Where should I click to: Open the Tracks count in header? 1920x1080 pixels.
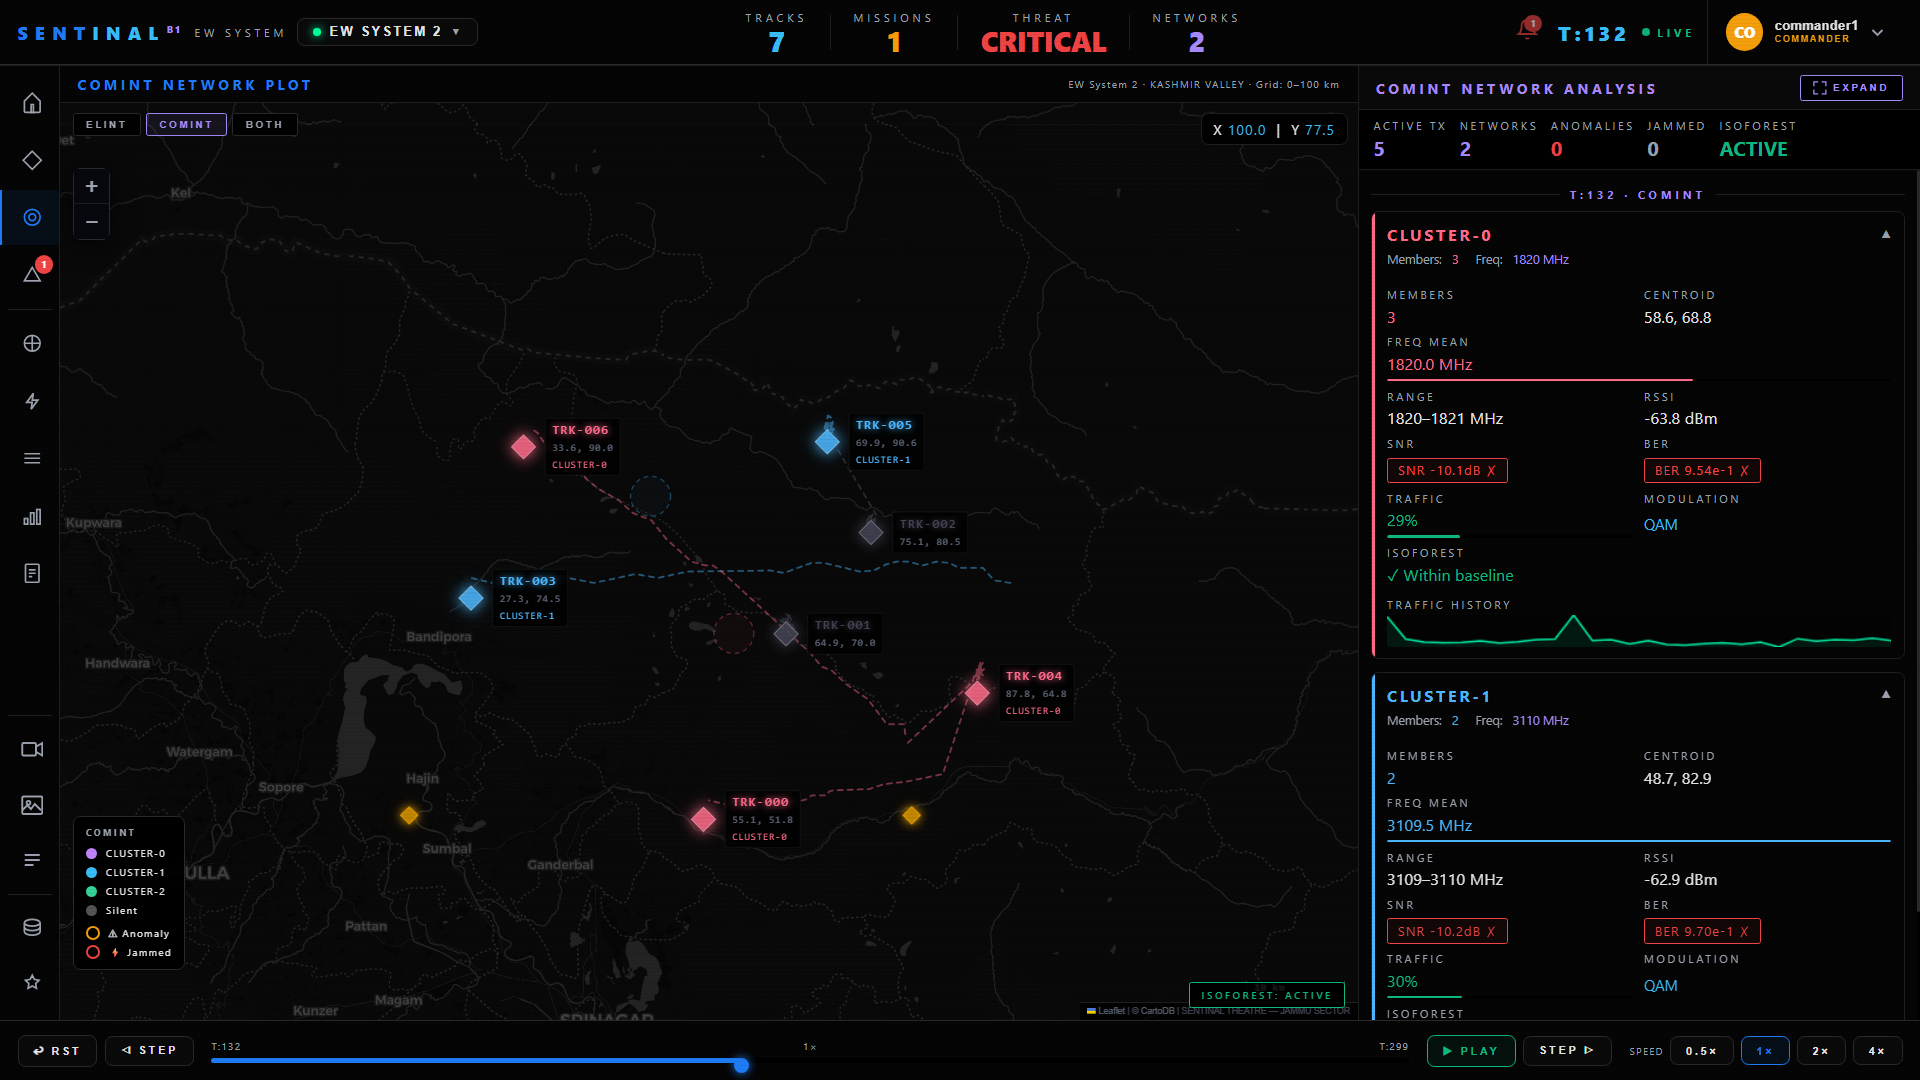coord(776,33)
